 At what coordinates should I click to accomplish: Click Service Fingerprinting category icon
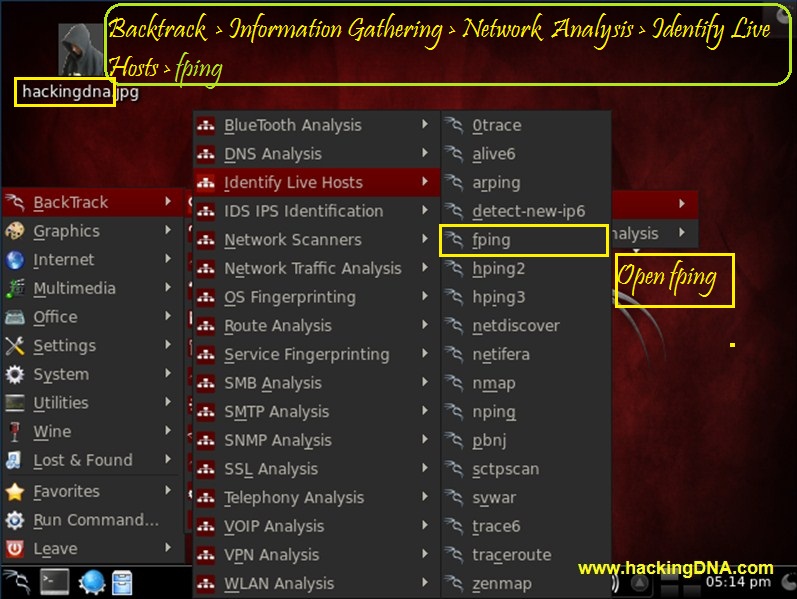point(206,354)
